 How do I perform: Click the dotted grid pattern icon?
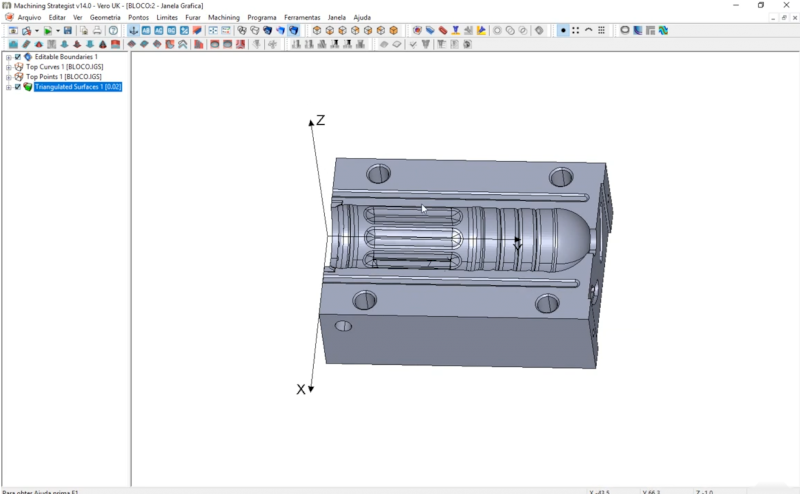[601, 31]
